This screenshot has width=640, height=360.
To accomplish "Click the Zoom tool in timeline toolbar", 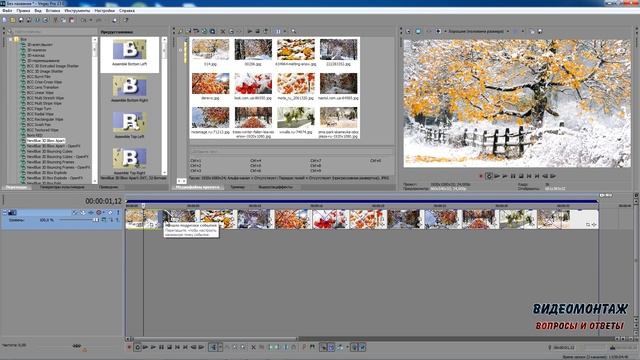I will point(243,347).
